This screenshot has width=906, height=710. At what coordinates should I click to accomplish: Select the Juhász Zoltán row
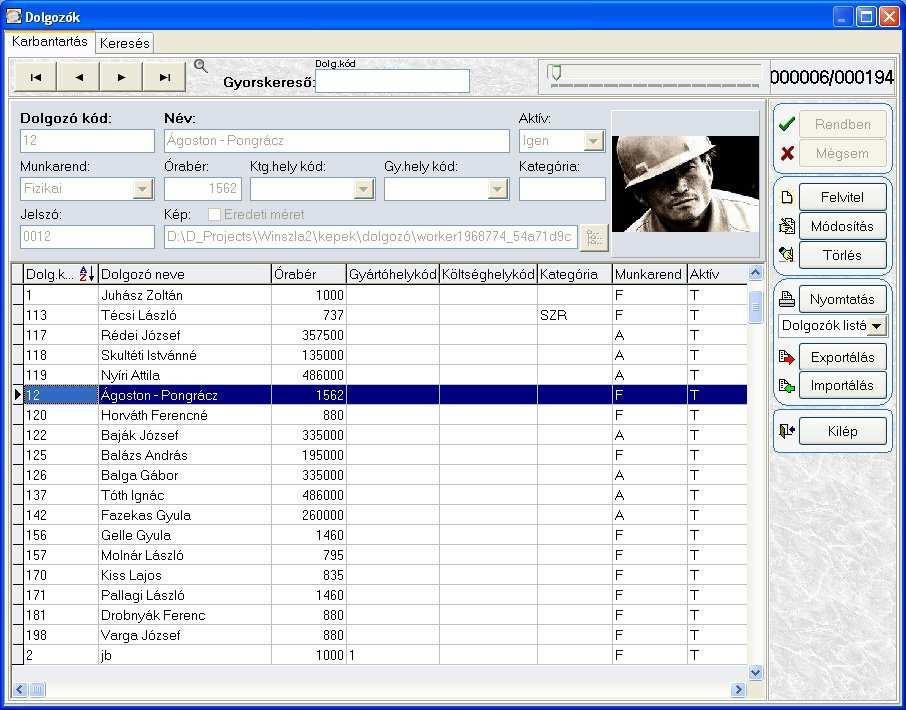point(380,295)
